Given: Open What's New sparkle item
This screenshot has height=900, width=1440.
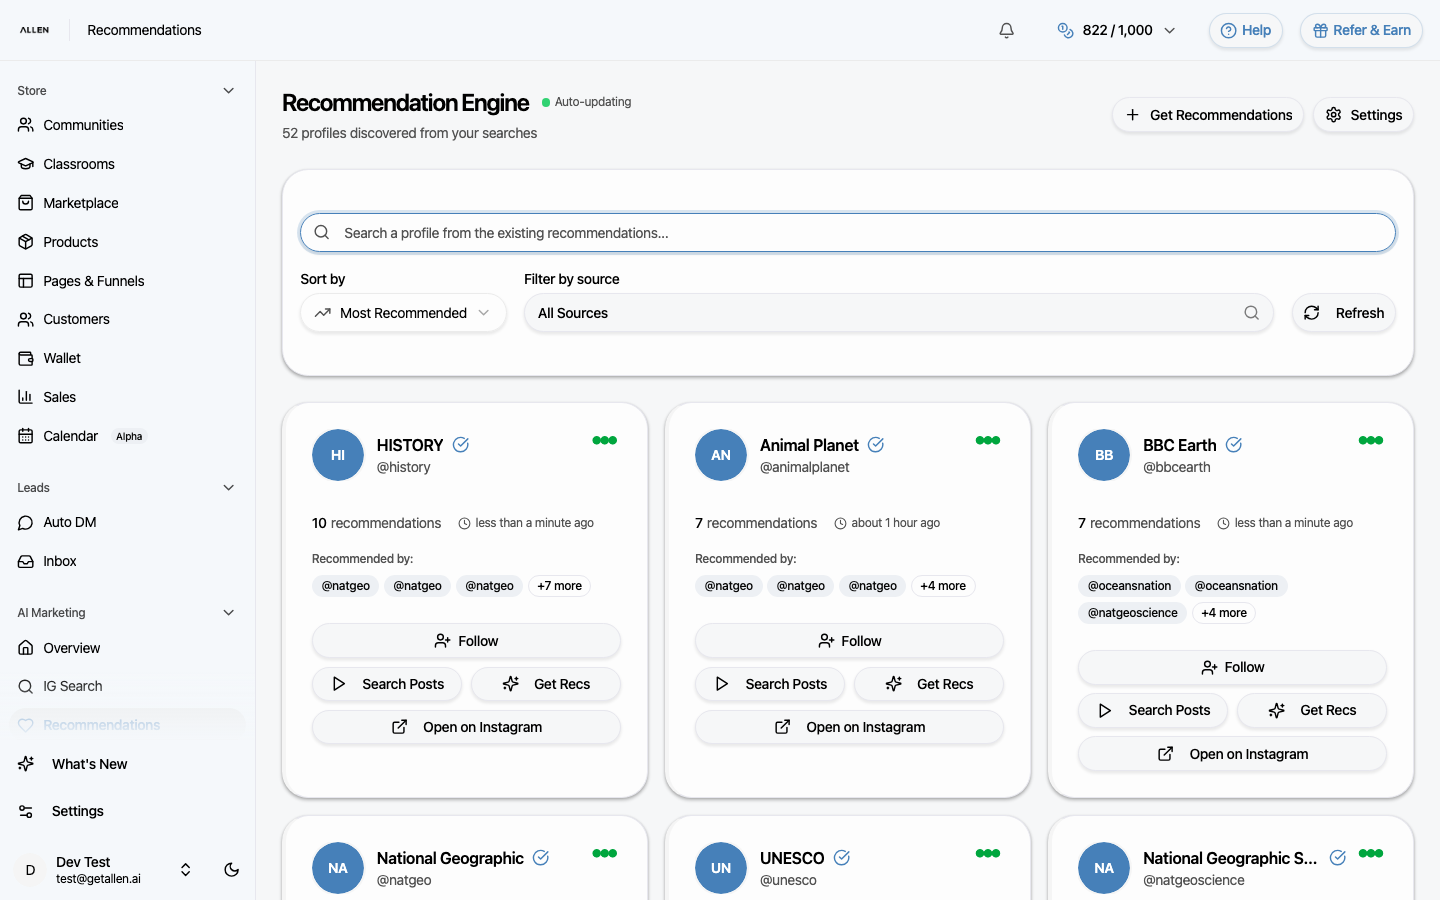Looking at the screenshot, I should 89,764.
